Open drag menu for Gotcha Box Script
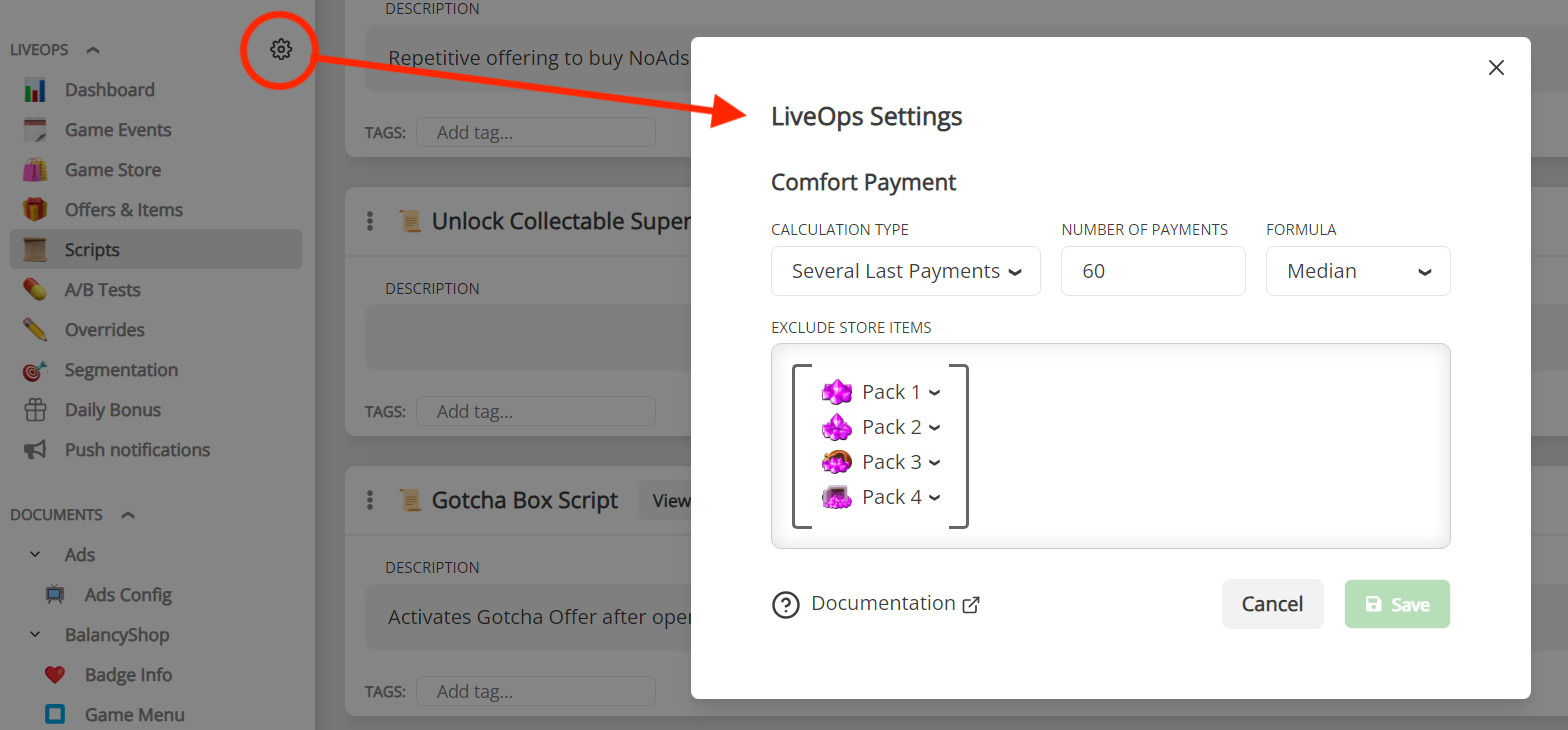This screenshot has width=1568, height=730. [x=370, y=500]
